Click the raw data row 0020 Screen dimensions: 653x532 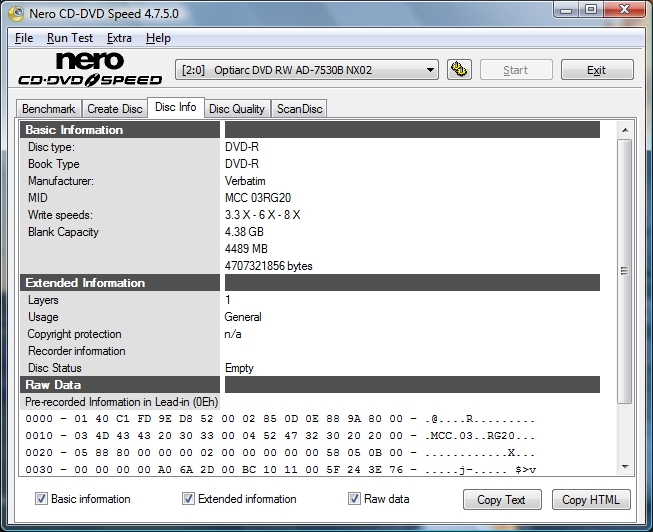point(280,453)
